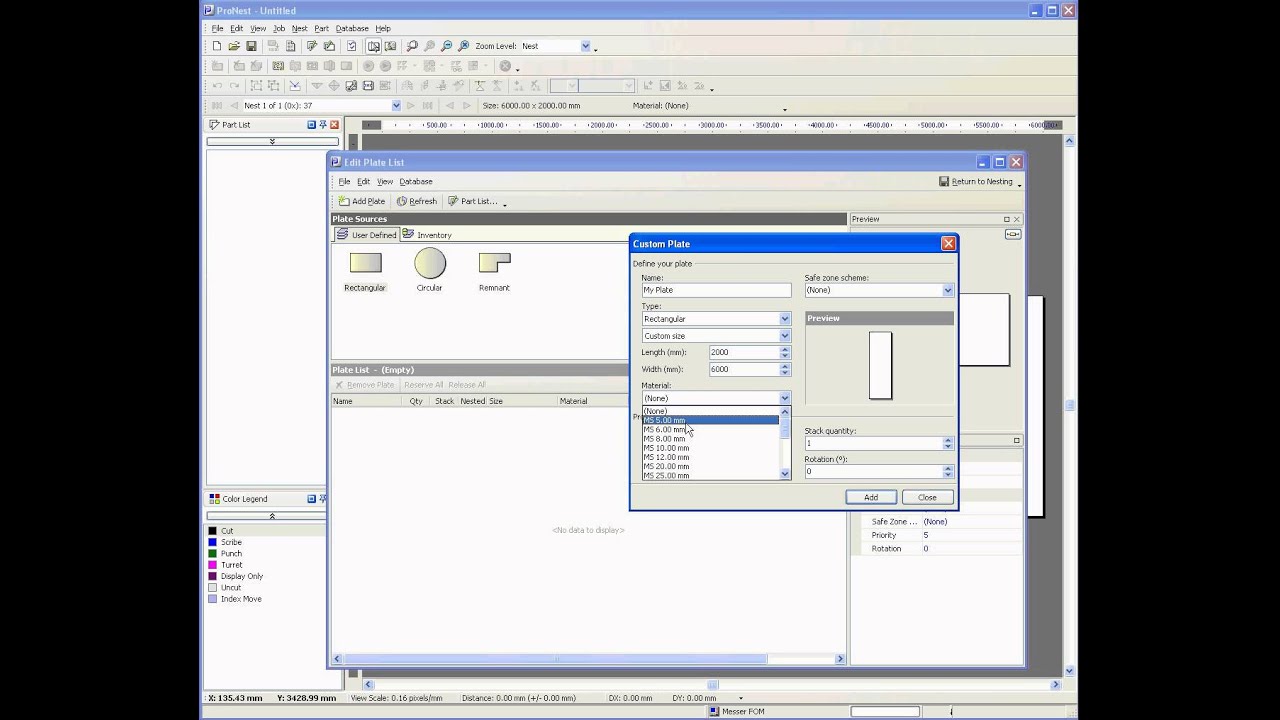Open the Nest 1 of 1 dropdown
Image resolution: width=1280 pixels, height=720 pixels.
coord(396,105)
